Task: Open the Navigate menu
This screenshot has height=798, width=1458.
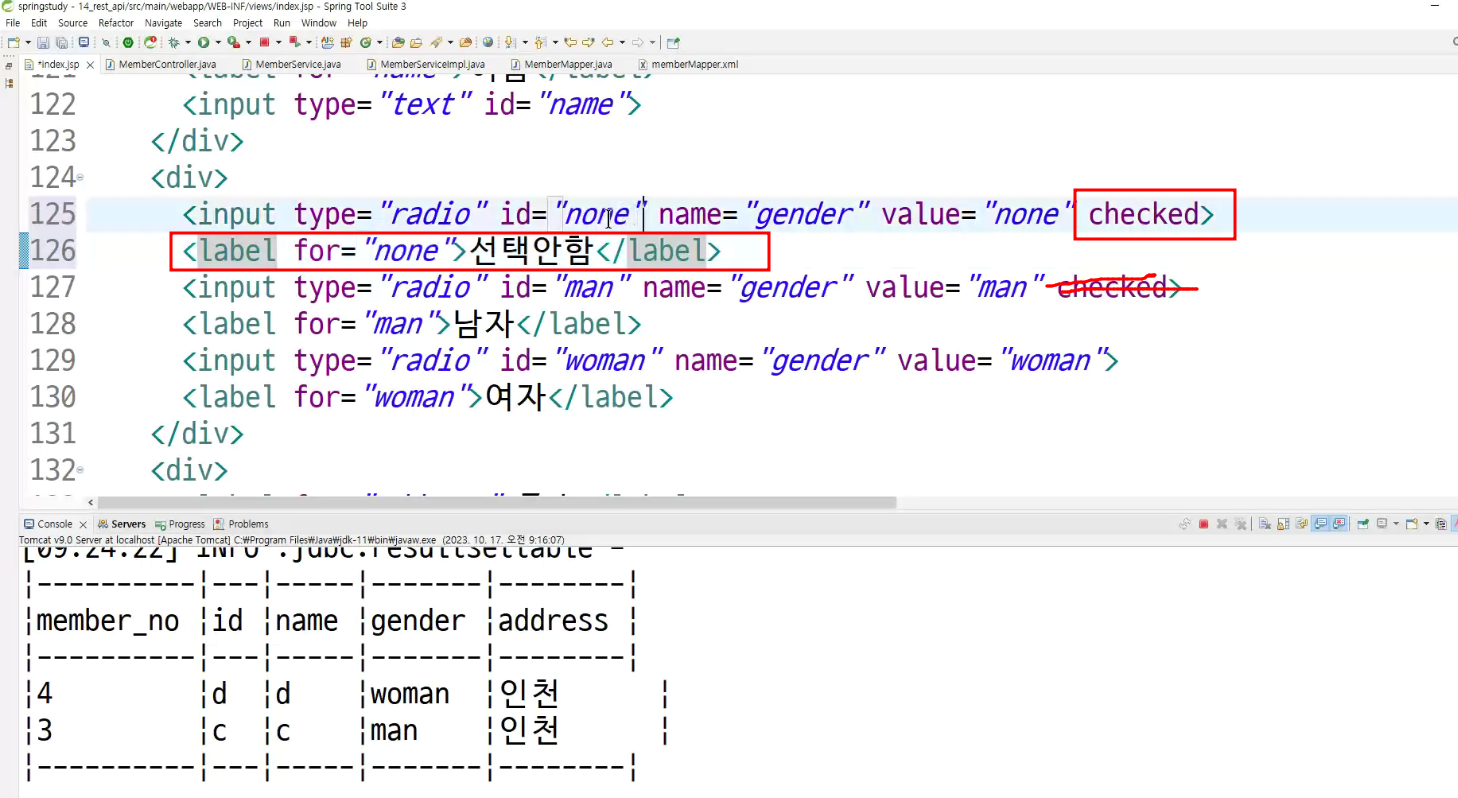Action: tap(164, 23)
